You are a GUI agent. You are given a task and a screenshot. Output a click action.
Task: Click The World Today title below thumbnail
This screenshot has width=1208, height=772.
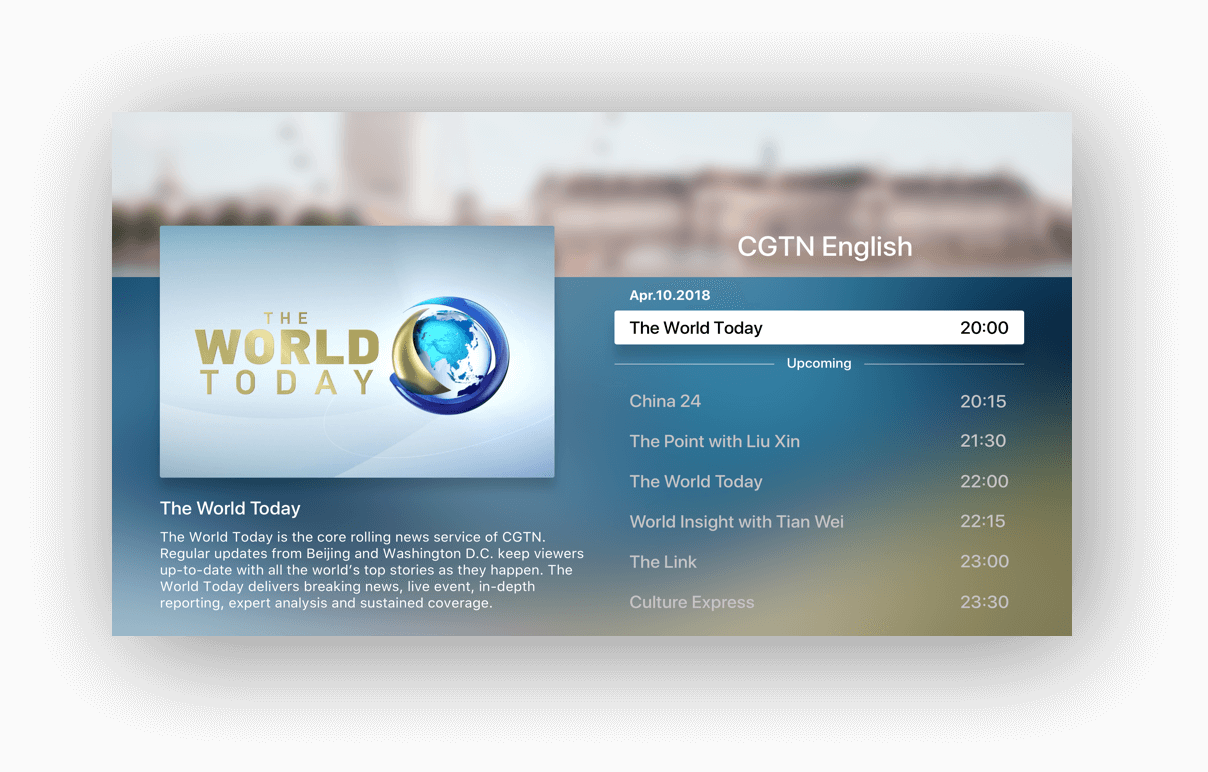[230, 509]
